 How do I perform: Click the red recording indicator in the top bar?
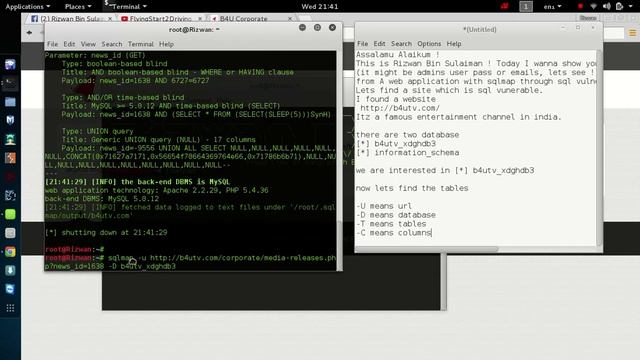coord(580,7)
